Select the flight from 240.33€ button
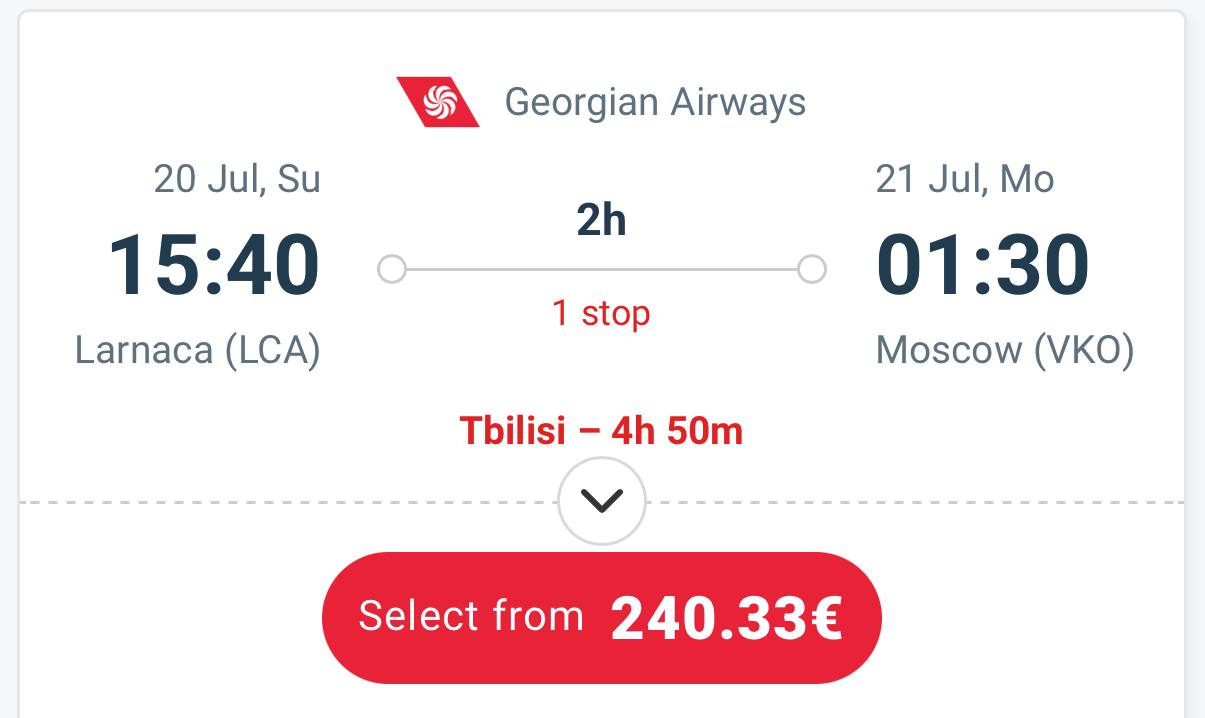 (x=602, y=618)
